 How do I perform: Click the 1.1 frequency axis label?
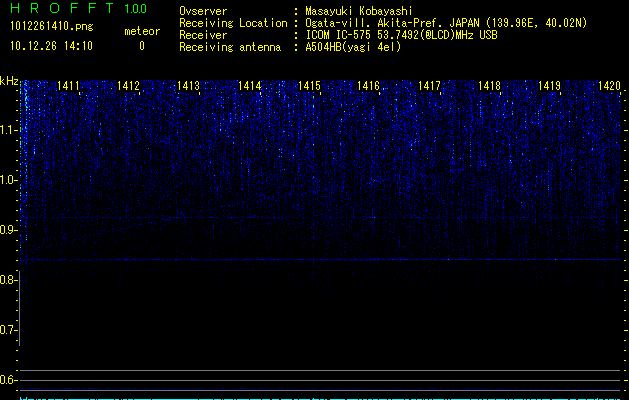7,130
